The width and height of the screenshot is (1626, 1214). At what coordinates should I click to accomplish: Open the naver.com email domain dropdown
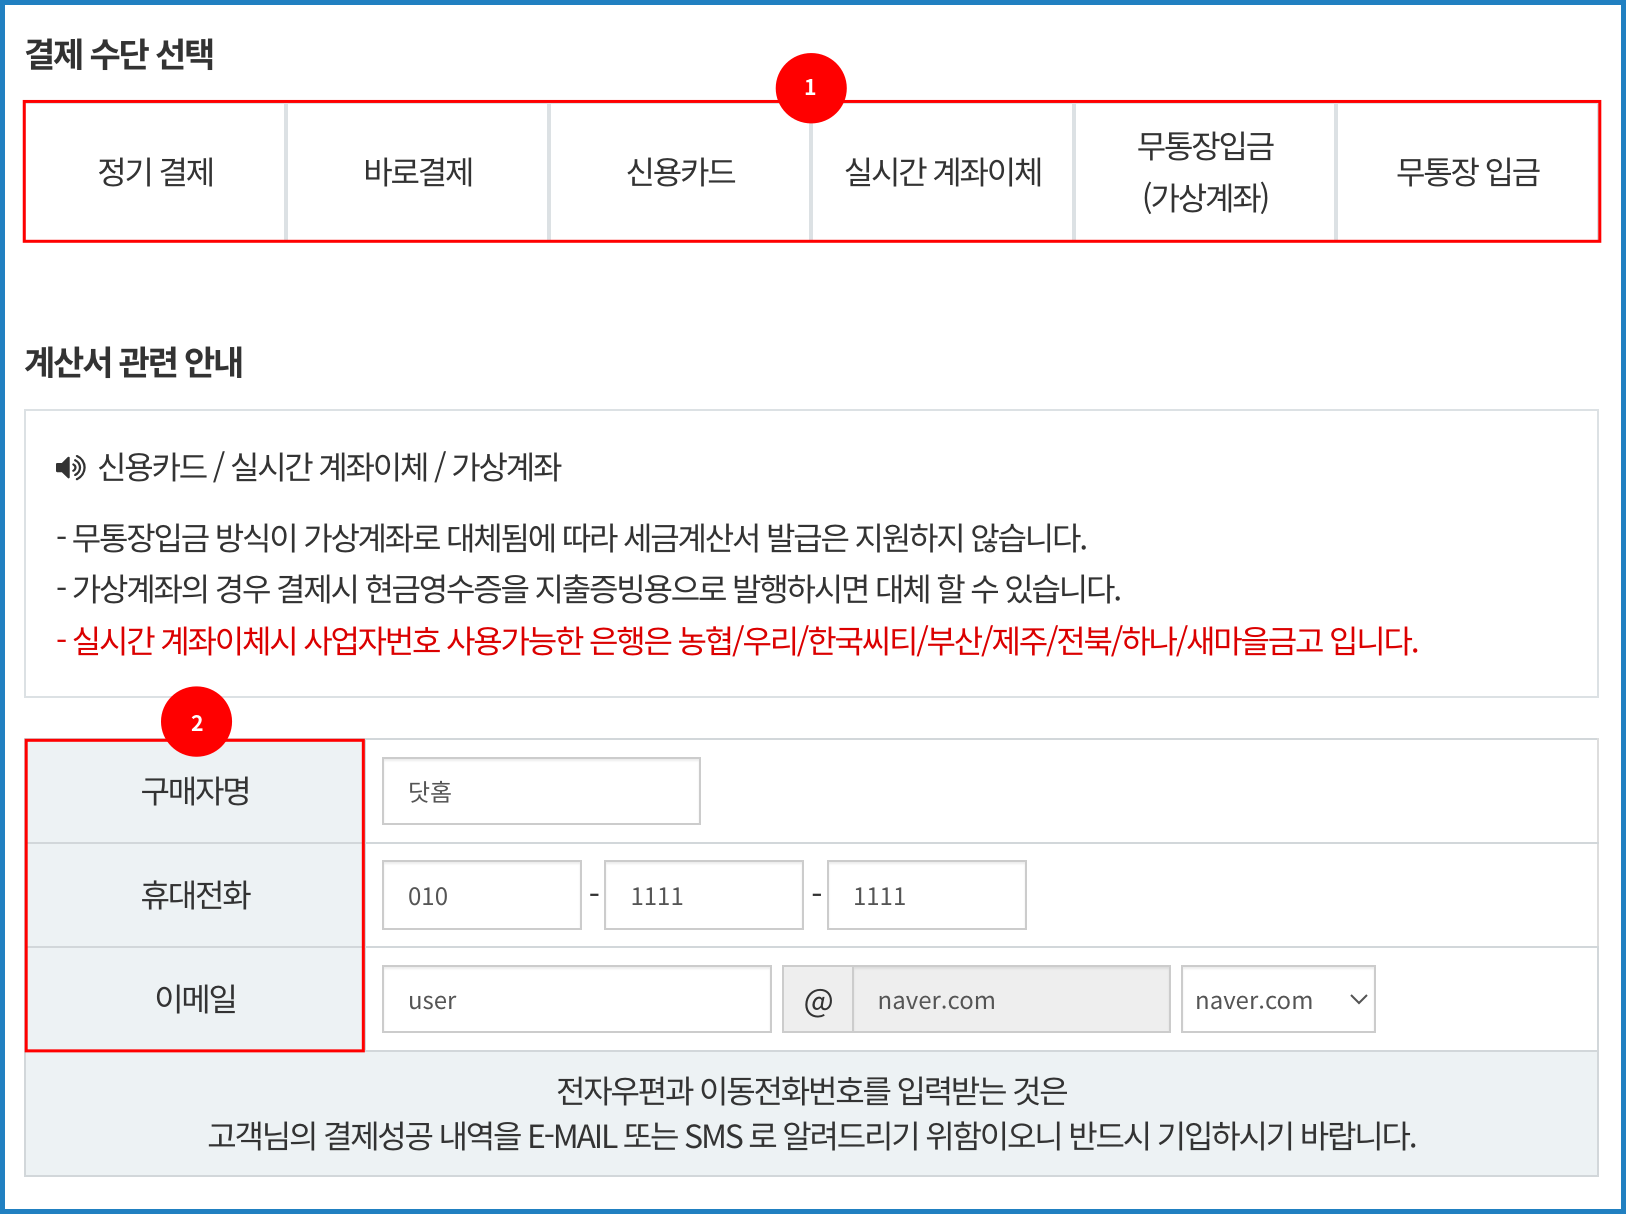(x=1277, y=999)
